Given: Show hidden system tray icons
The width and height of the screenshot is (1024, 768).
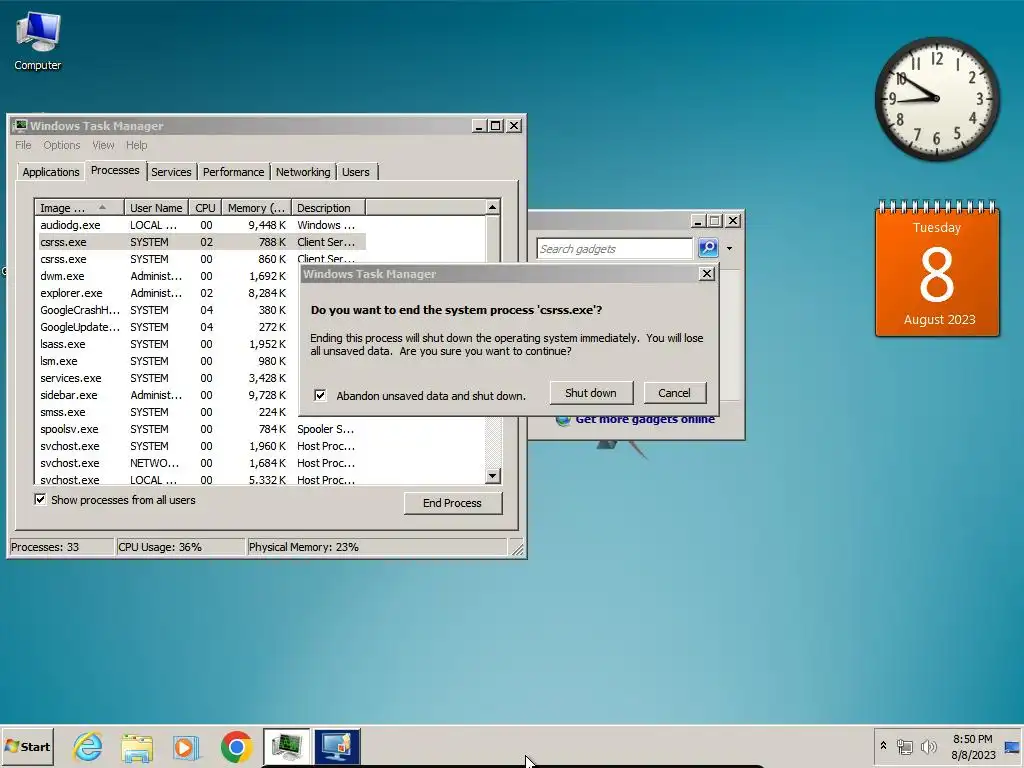Looking at the screenshot, I should (x=883, y=746).
